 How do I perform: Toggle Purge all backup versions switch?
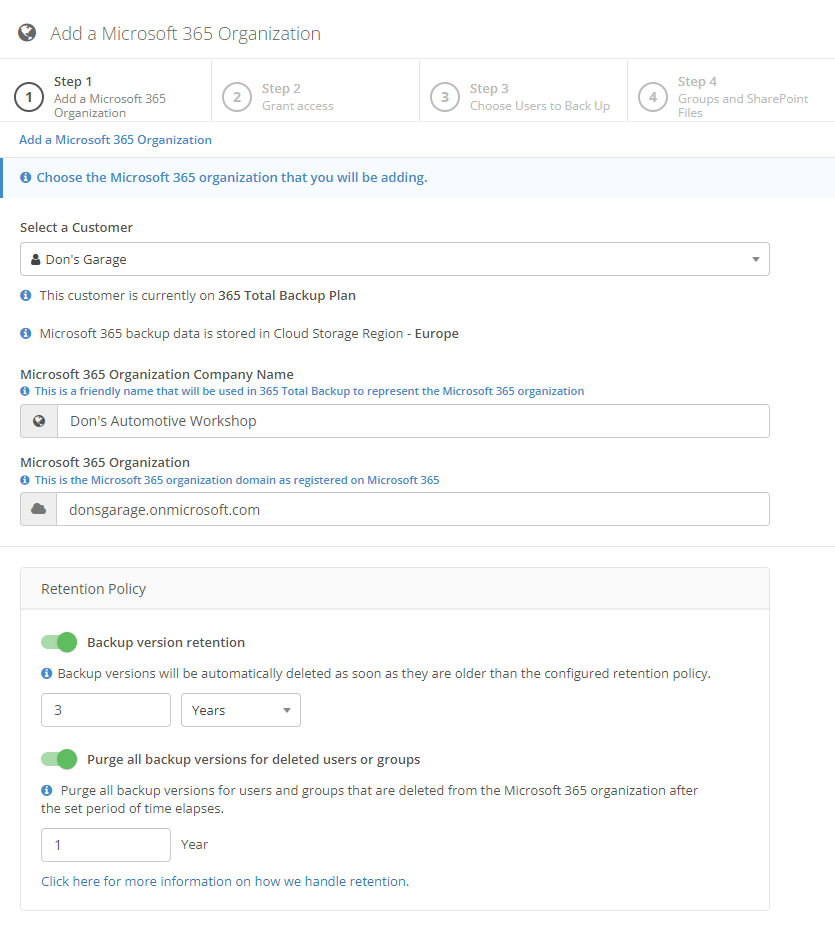click(x=59, y=759)
